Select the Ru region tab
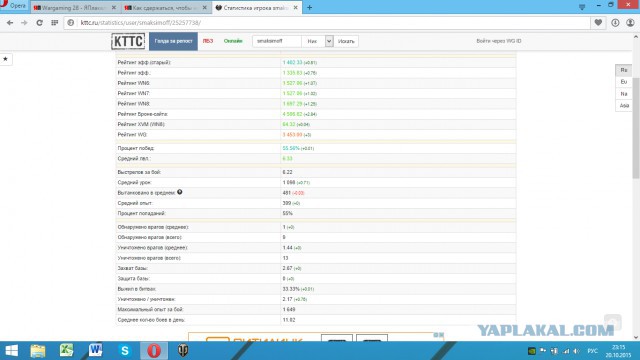Screen dimensions: 640x360 pyautogui.click(x=624, y=70)
